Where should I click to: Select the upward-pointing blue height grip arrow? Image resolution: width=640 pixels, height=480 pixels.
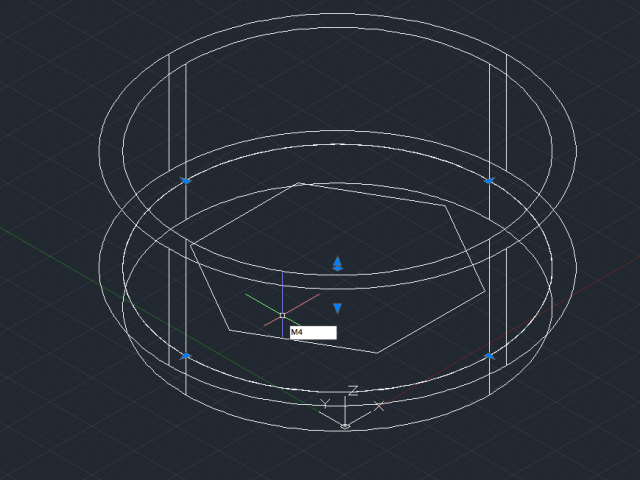tap(337, 261)
